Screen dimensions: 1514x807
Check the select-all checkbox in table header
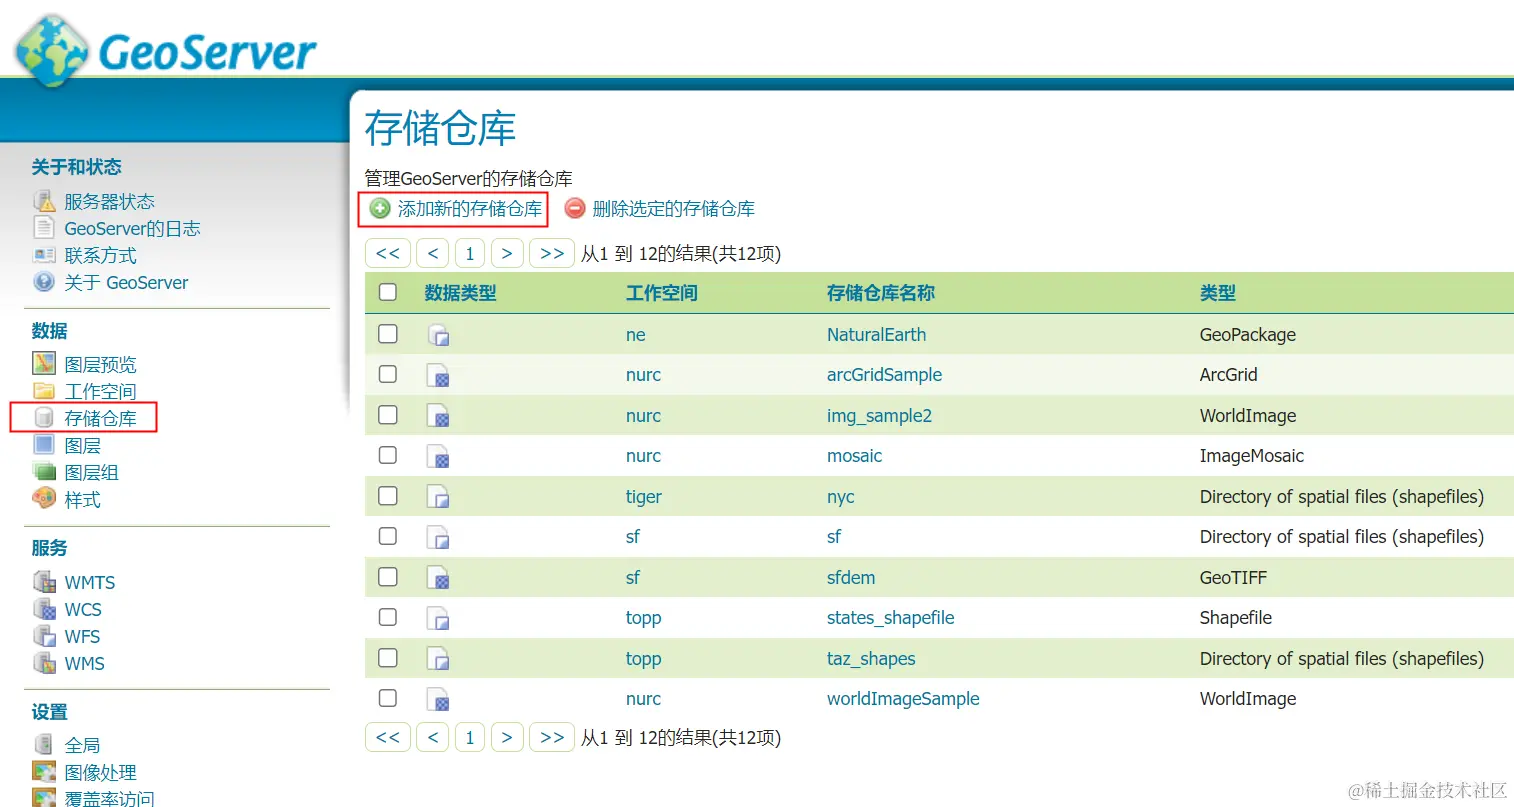[388, 291]
